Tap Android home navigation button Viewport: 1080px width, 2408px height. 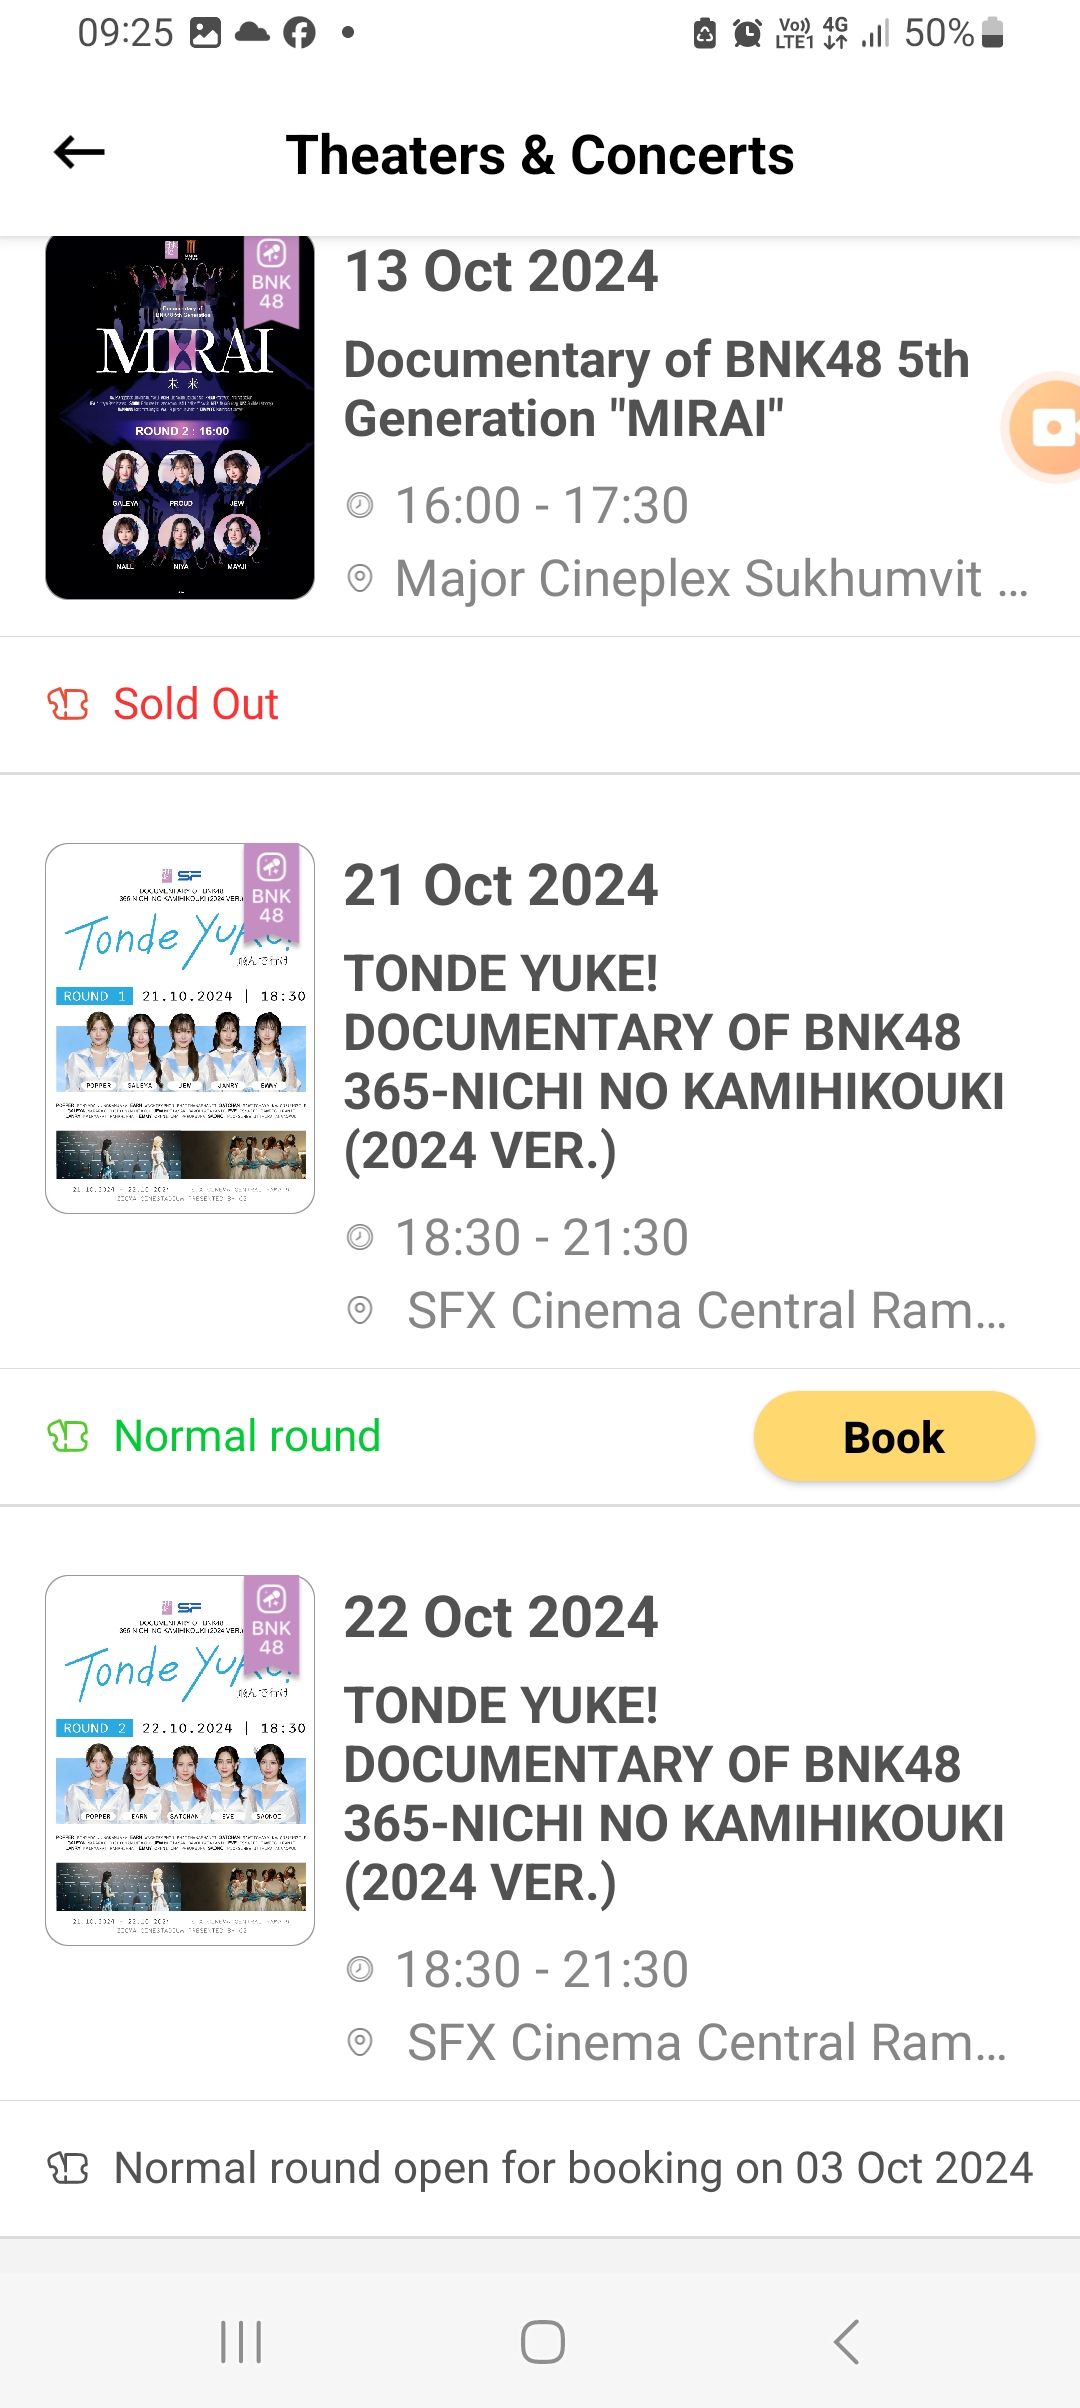point(542,2342)
